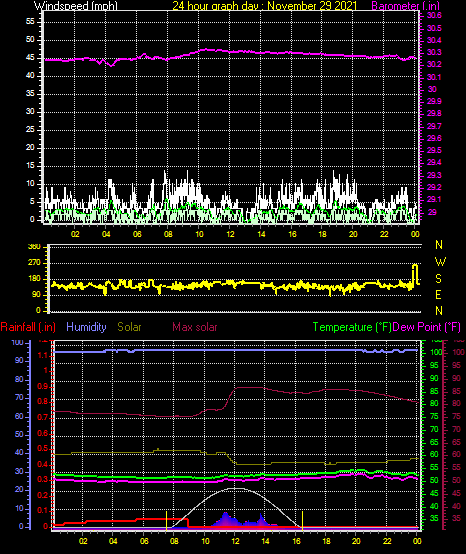Click the Windspeed (mph) axis title
The width and height of the screenshot is (466, 554).
(76, 5)
